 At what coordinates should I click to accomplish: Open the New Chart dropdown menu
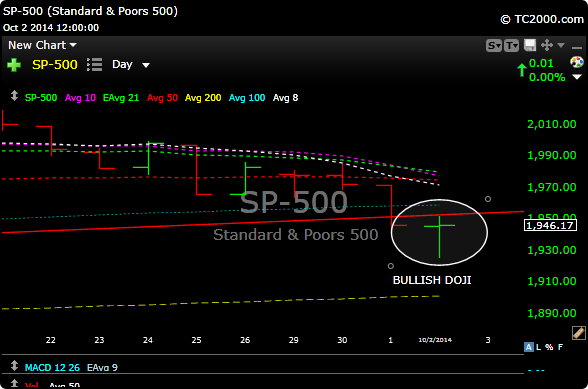click(42, 45)
